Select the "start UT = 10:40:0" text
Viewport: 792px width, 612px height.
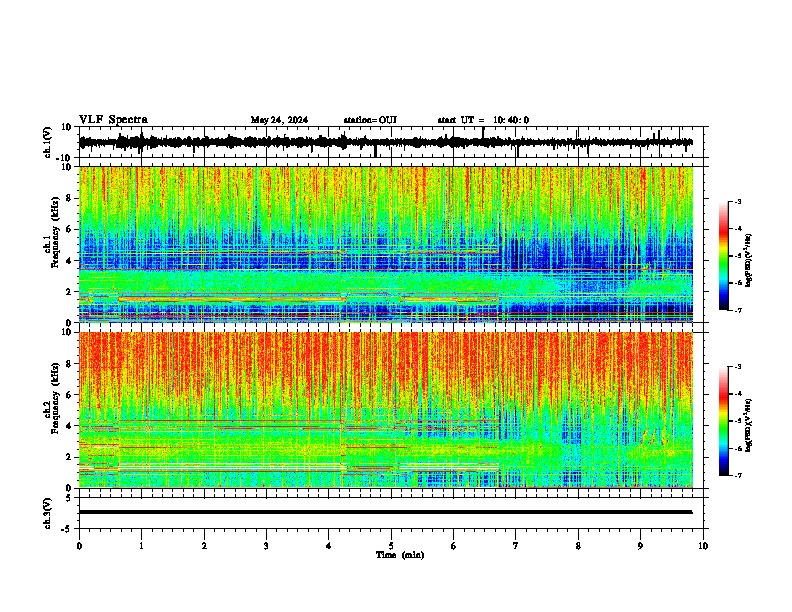point(483,120)
